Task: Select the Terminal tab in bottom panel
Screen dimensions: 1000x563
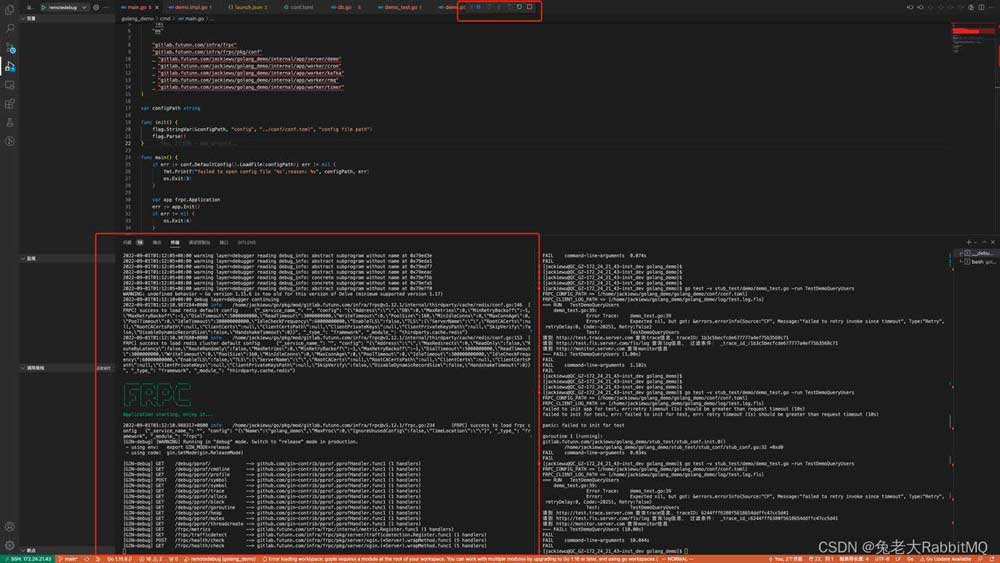Action: coord(175,242)
